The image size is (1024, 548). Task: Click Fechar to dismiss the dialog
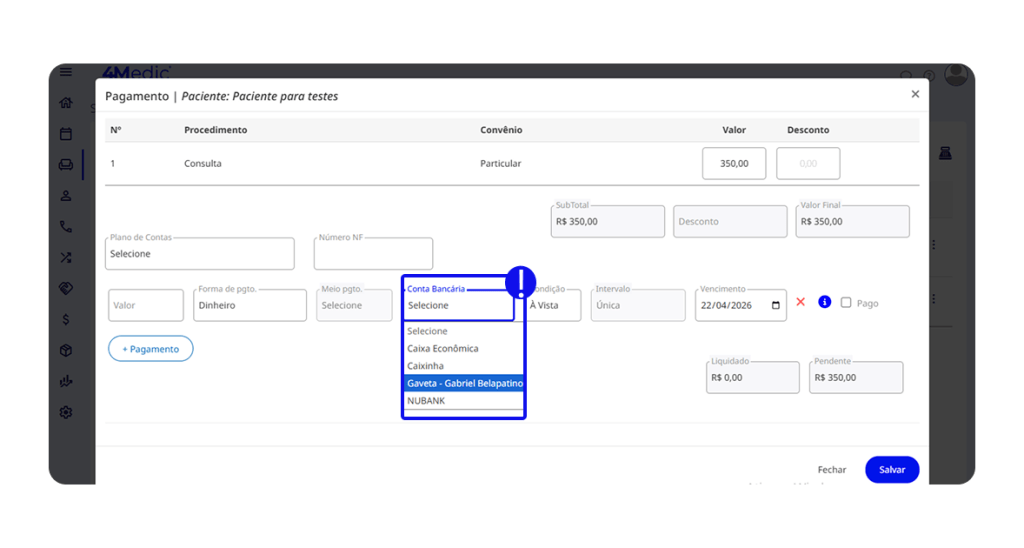click(x=831, y=470)
